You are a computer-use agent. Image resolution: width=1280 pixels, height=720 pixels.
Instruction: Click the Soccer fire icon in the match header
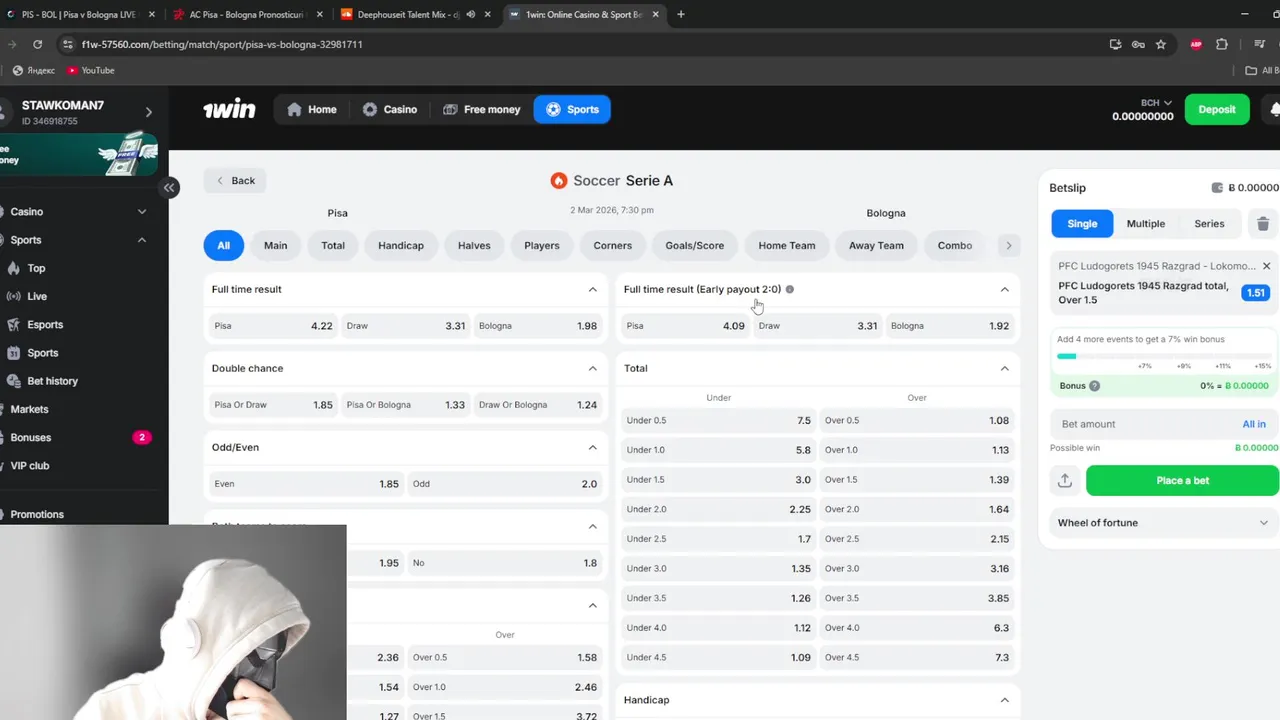(559, 181)
